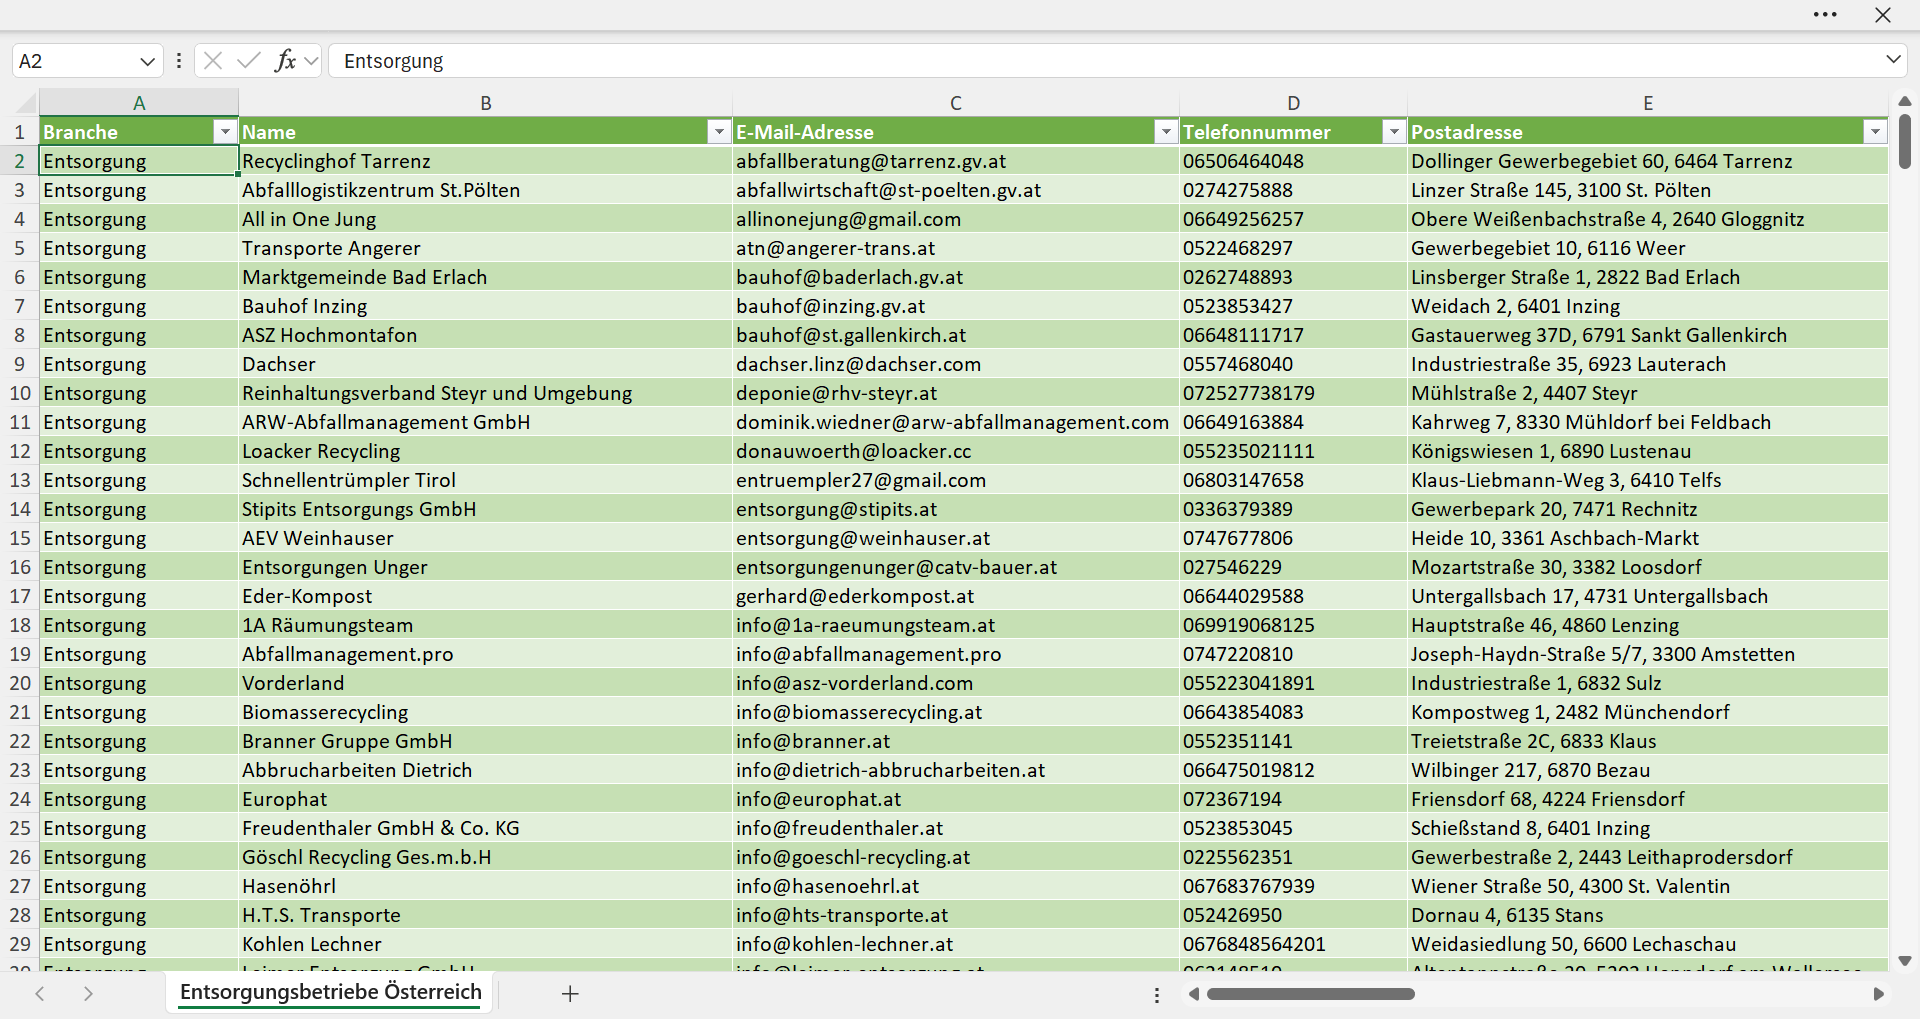The height and width of the screenshot is (1019, 1920).
Task: Select all cells with corner triangle
Action: pyautogui.click(x=25, y=103)
